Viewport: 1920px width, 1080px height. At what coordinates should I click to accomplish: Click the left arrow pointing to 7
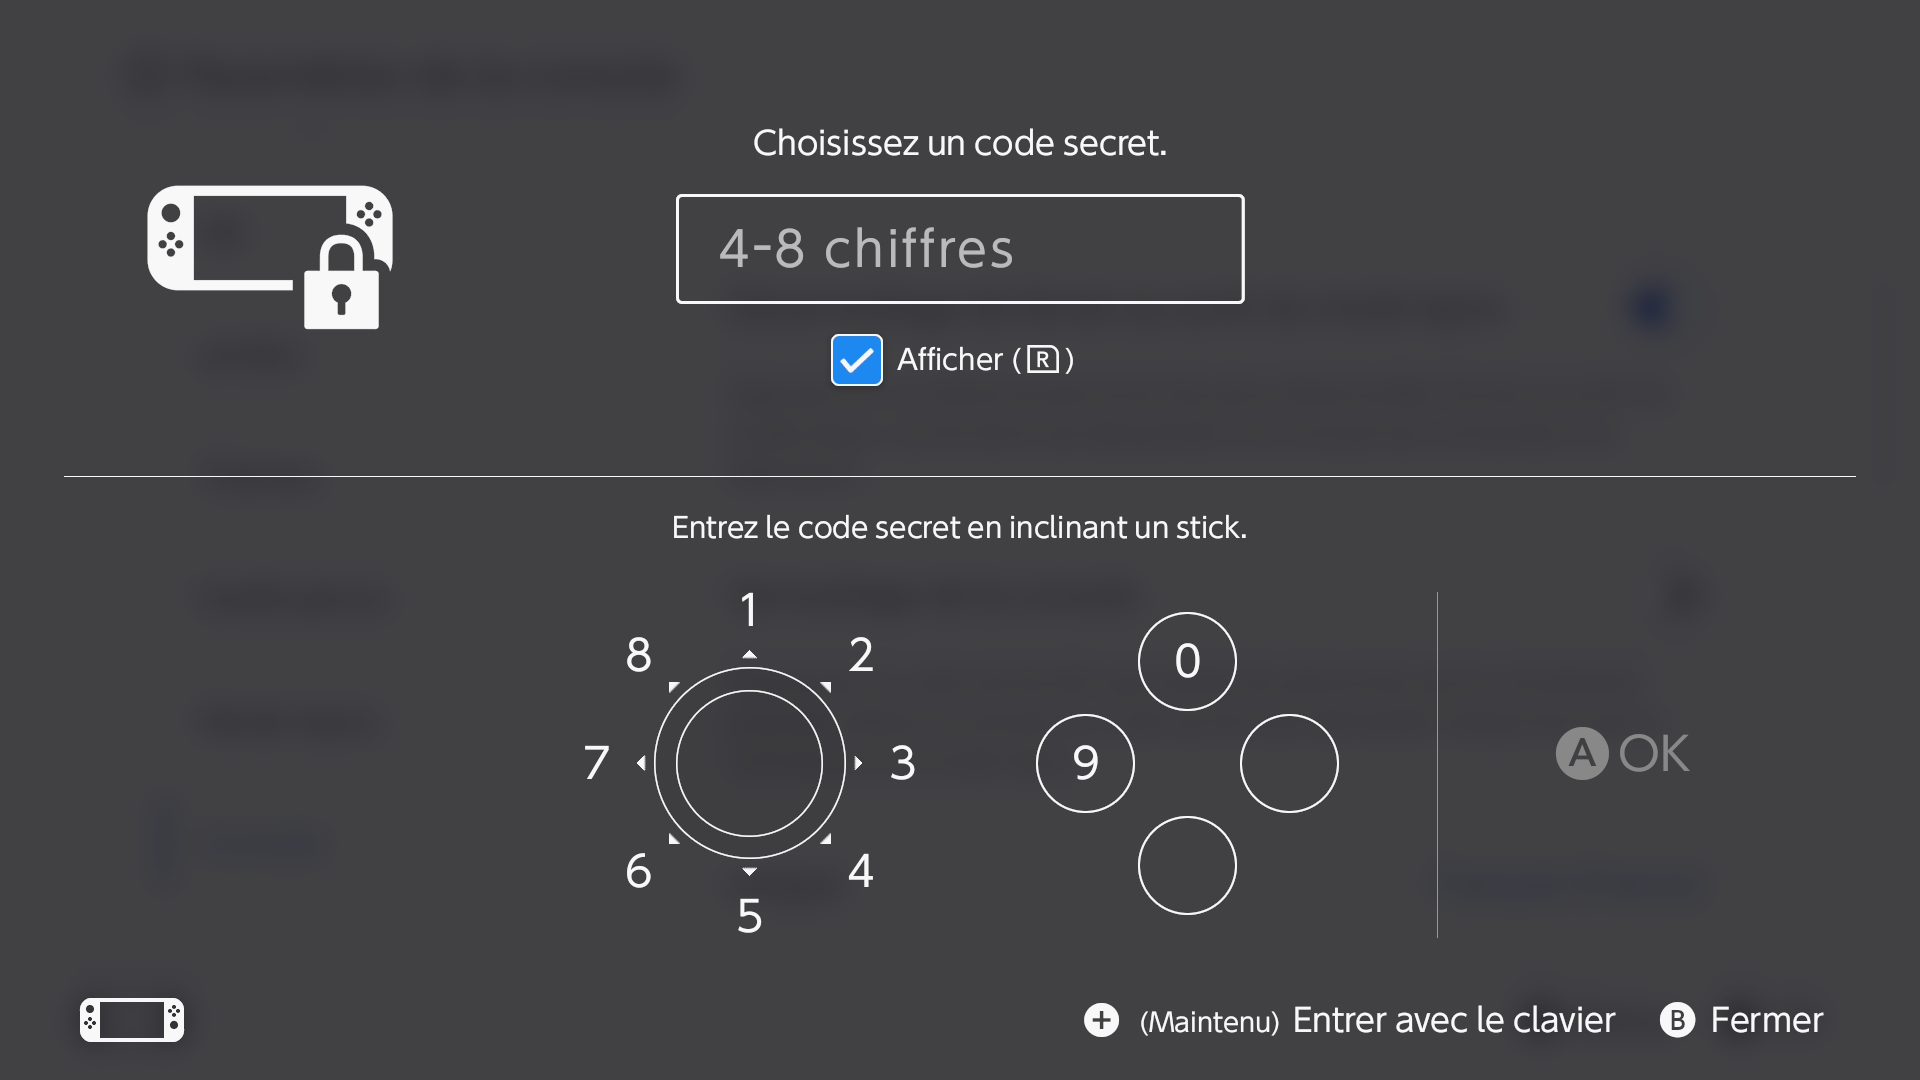[641, 763]
